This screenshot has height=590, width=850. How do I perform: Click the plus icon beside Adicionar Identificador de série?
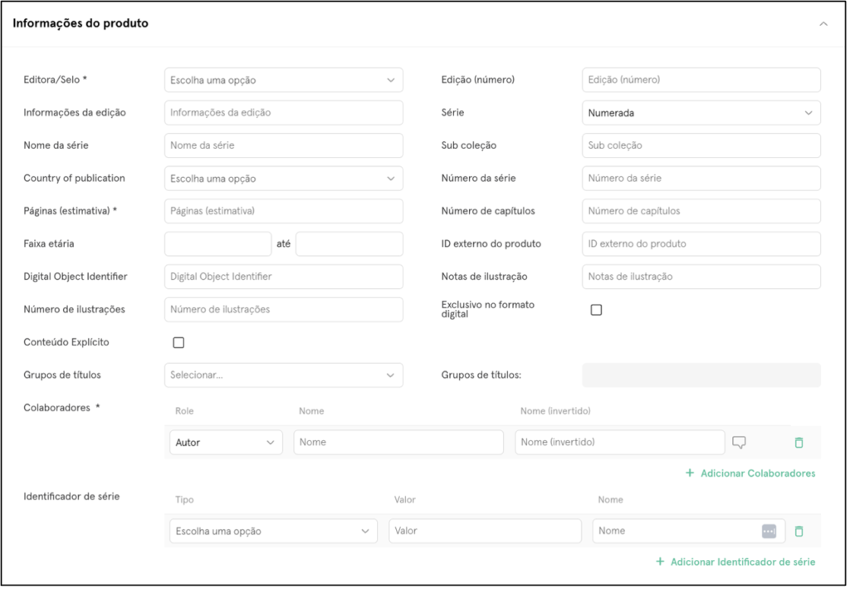(660, 562)
